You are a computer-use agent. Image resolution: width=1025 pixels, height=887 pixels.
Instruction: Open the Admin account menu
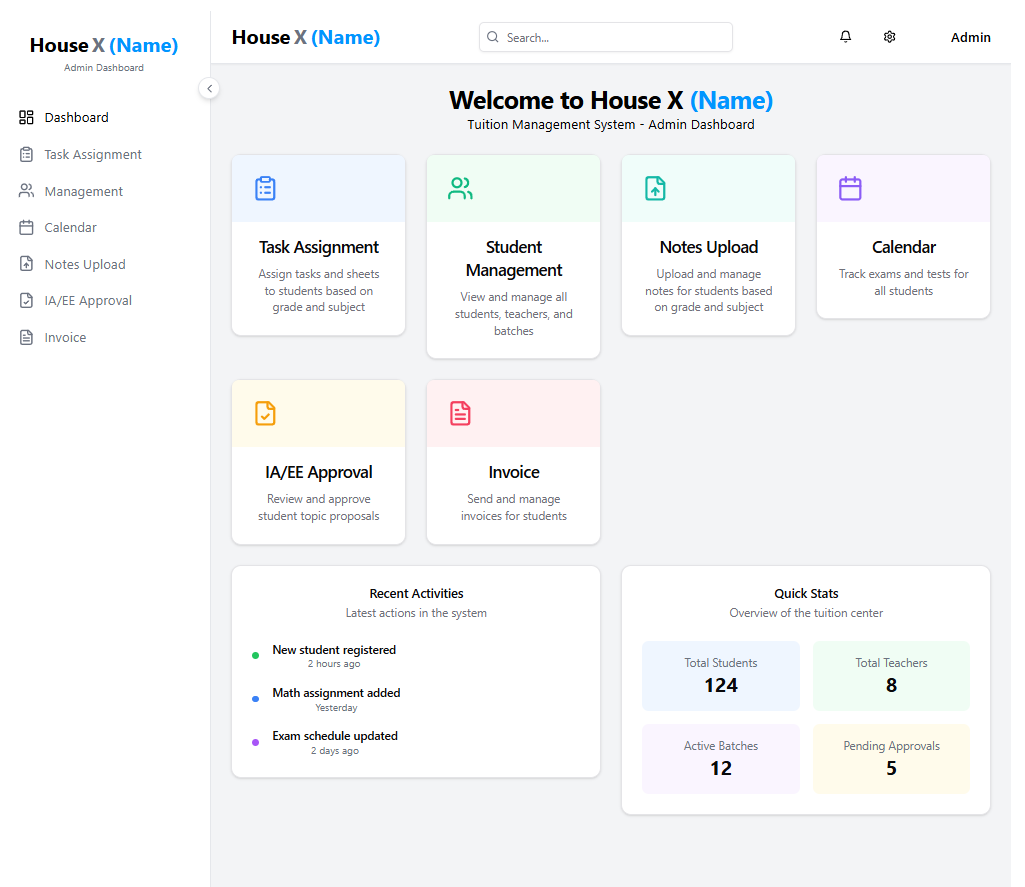[x=970, y=37]
